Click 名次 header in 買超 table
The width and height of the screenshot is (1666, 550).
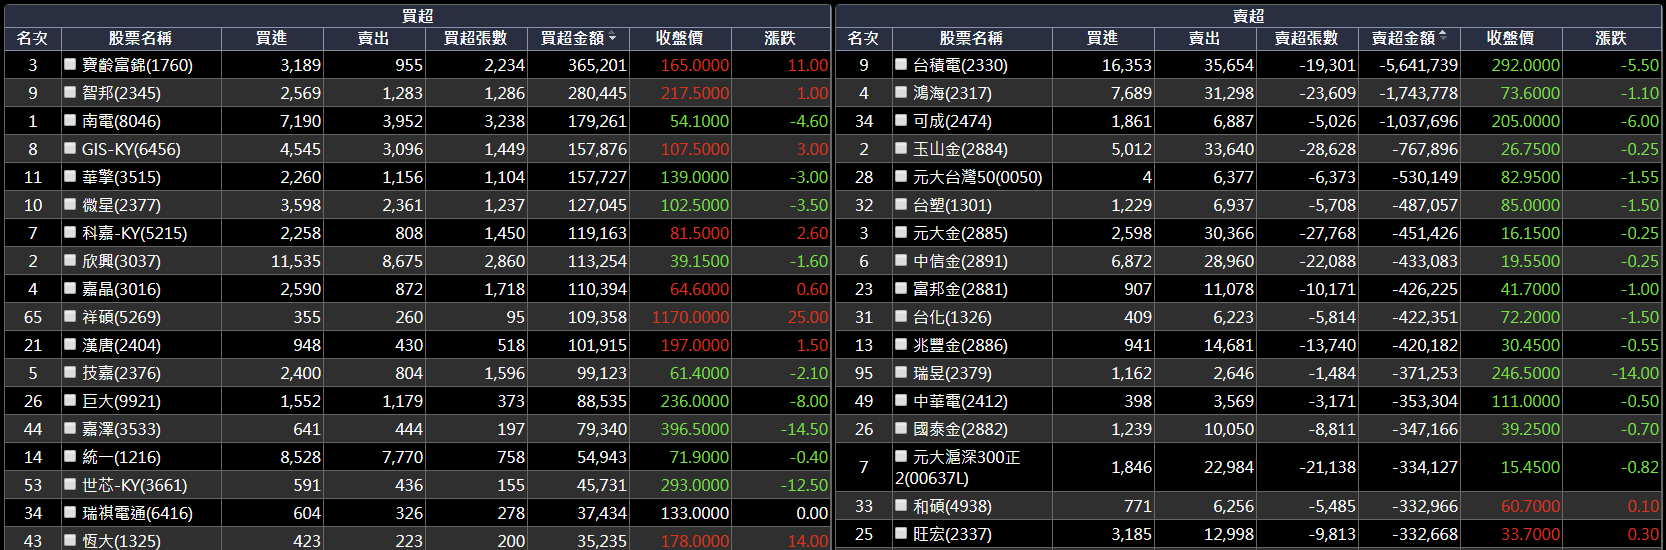pyautogui.click(x=32, y=38)
